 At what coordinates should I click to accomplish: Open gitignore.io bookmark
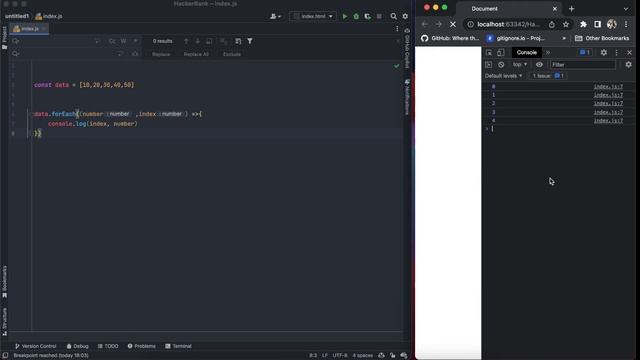[515, 38]
